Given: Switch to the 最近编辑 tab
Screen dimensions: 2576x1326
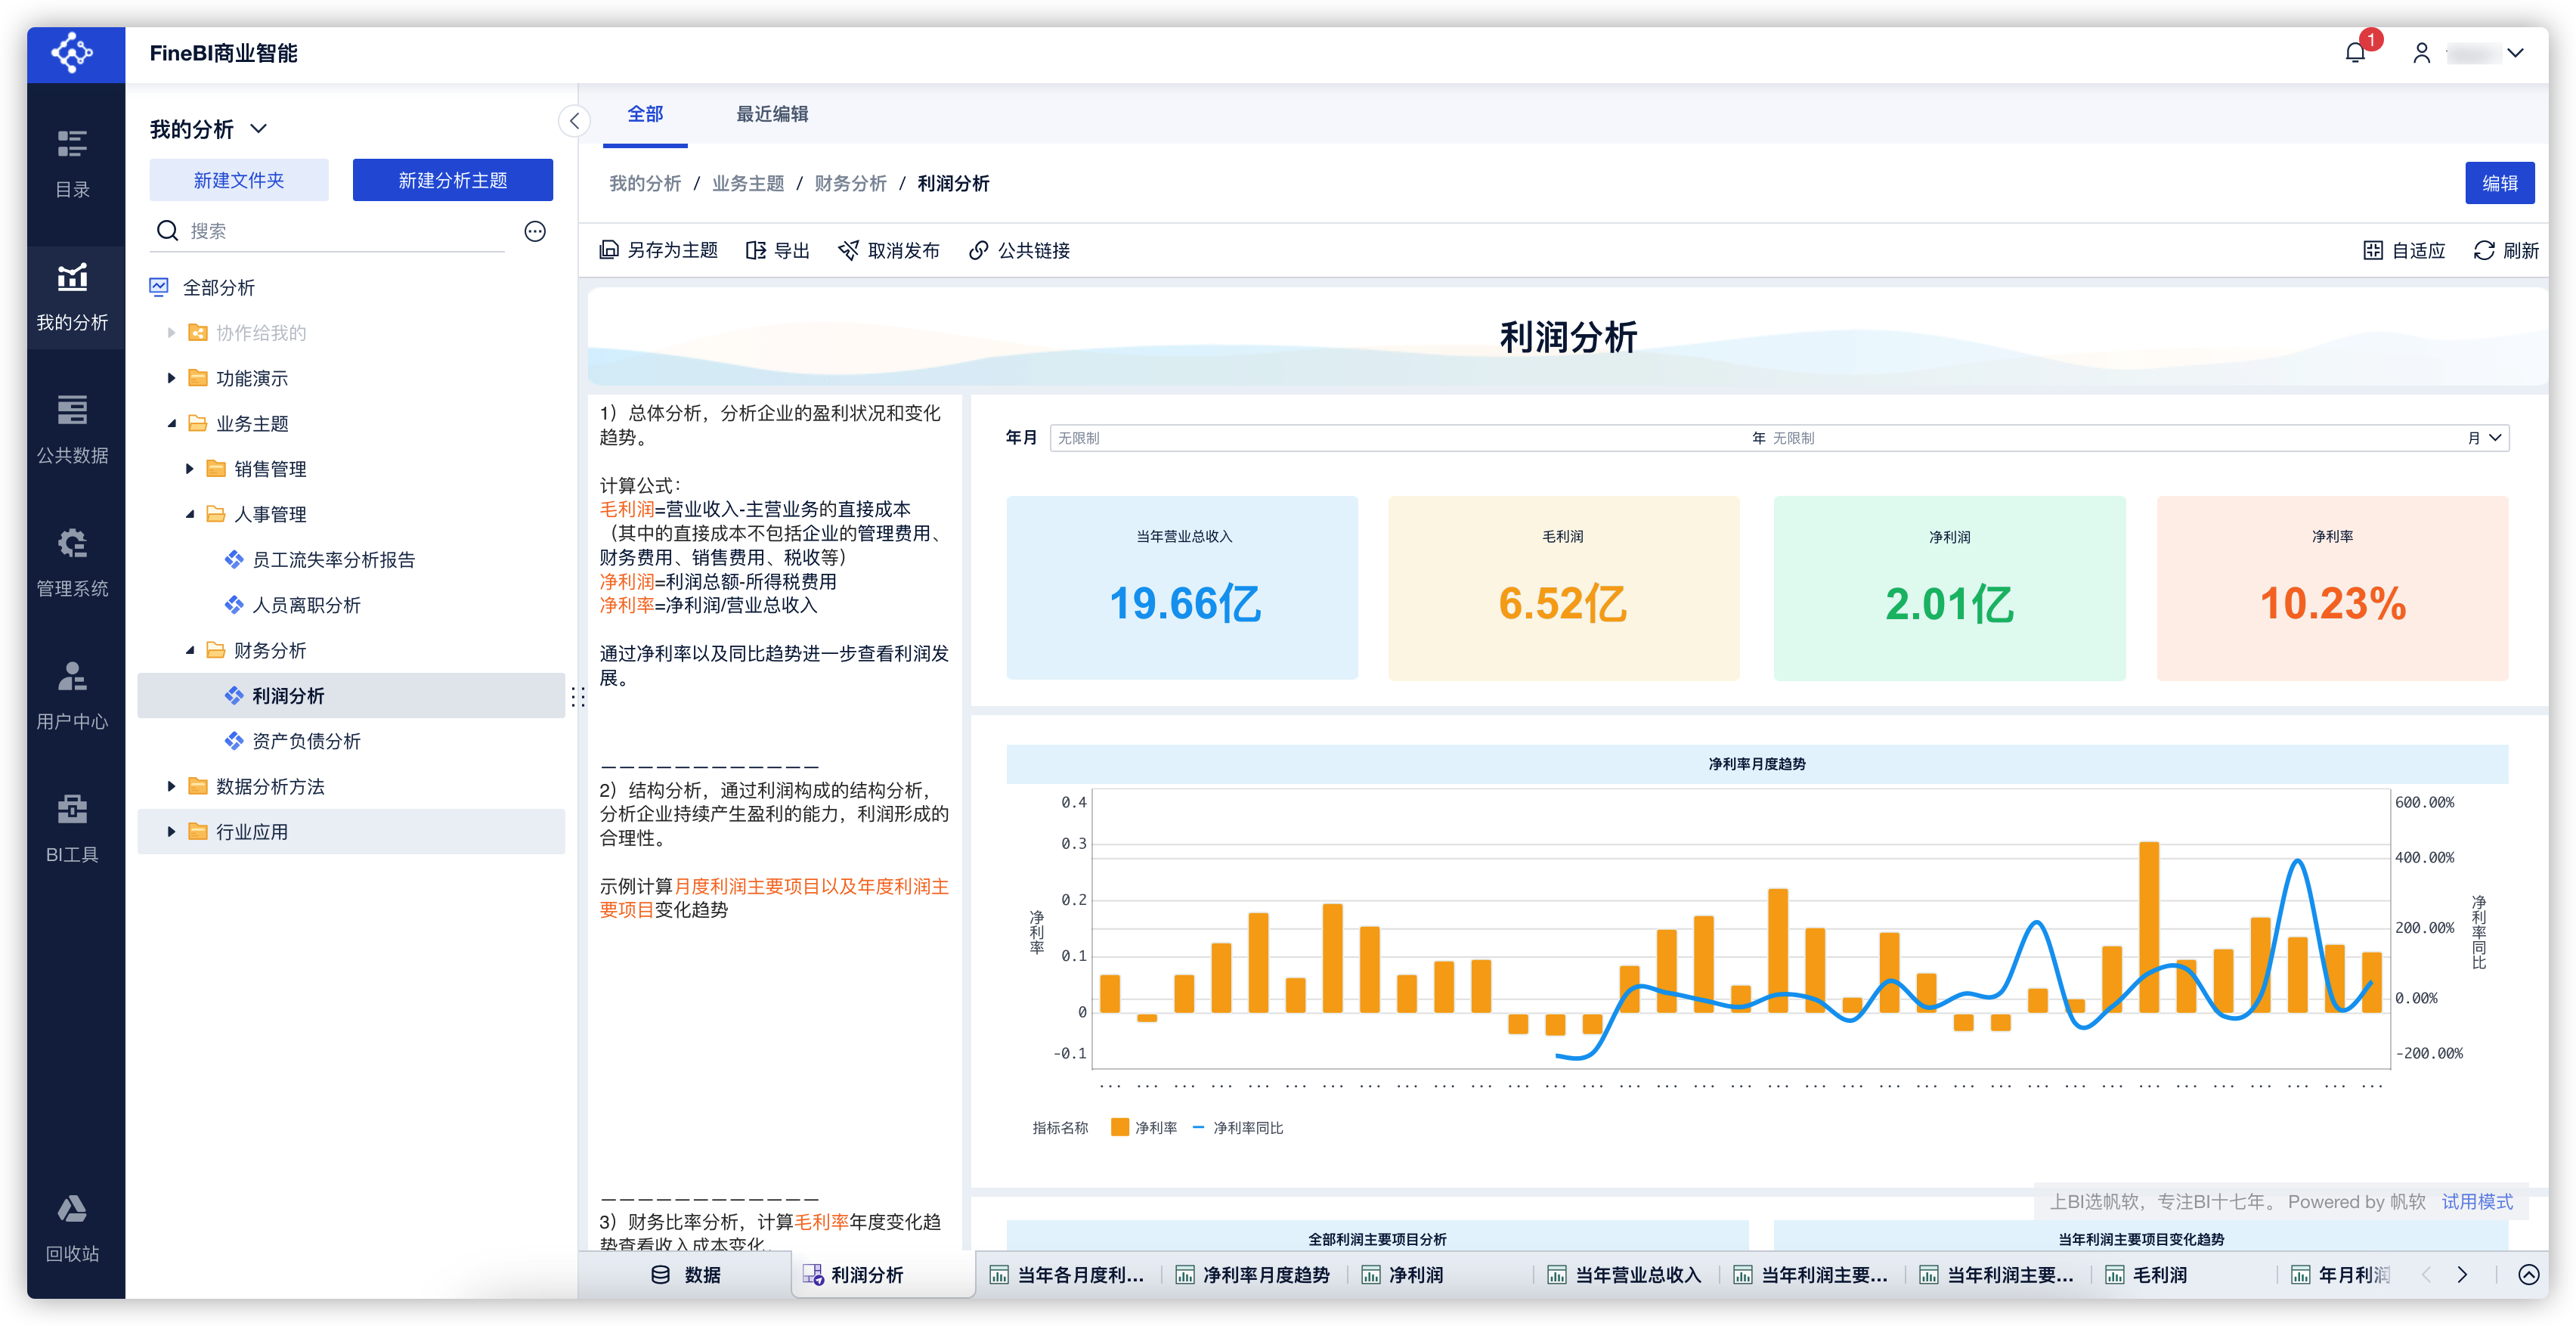Looking at the screenshot, I should point(772,114).
